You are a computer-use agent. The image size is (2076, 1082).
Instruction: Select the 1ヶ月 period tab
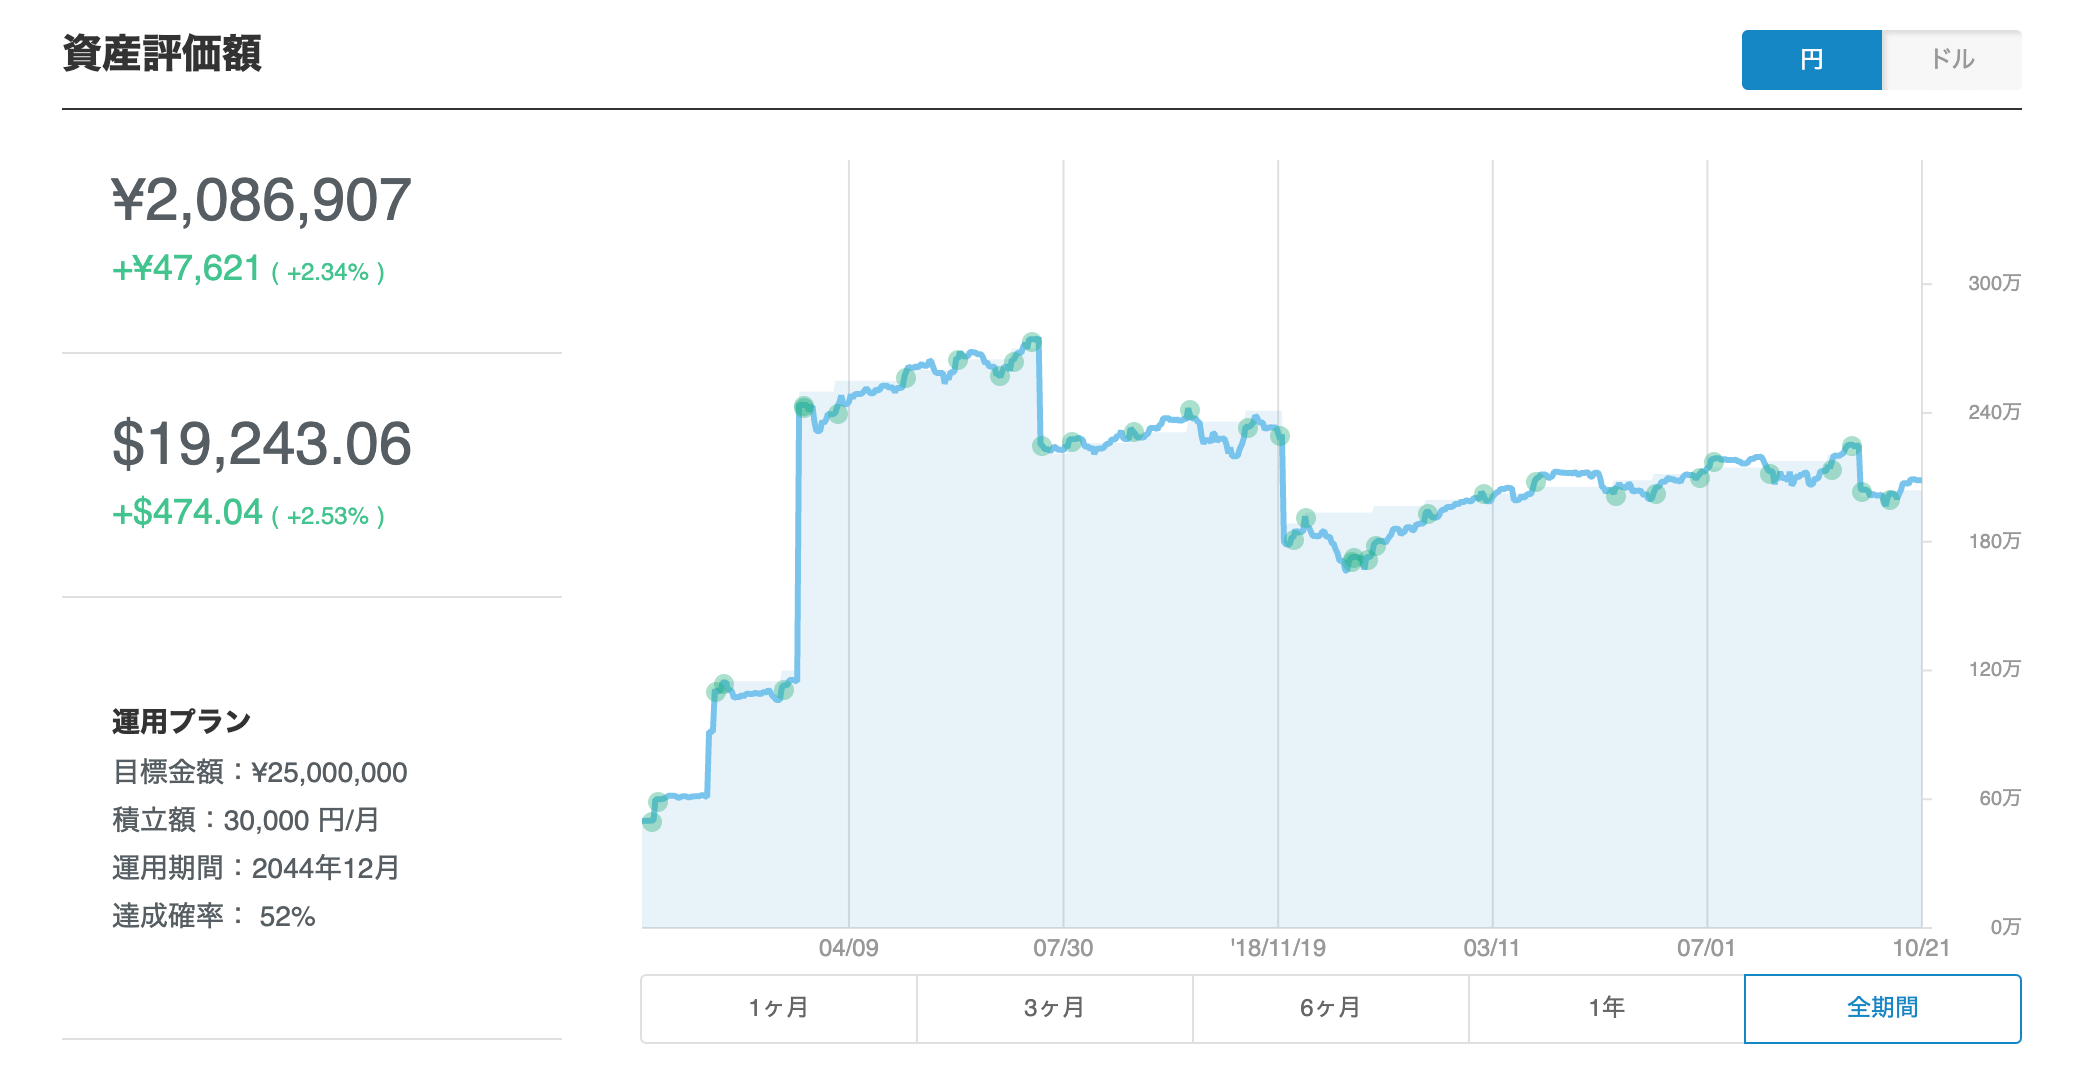[778, 1008]
